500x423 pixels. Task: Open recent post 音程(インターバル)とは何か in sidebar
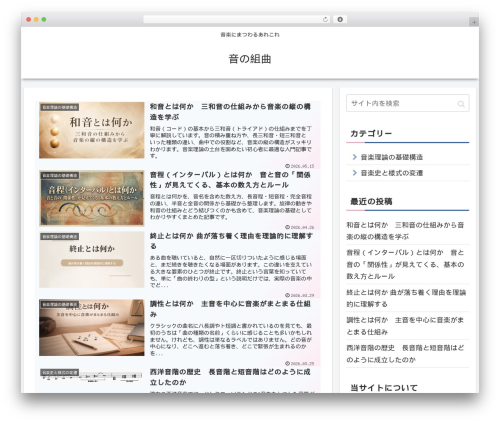405,264
